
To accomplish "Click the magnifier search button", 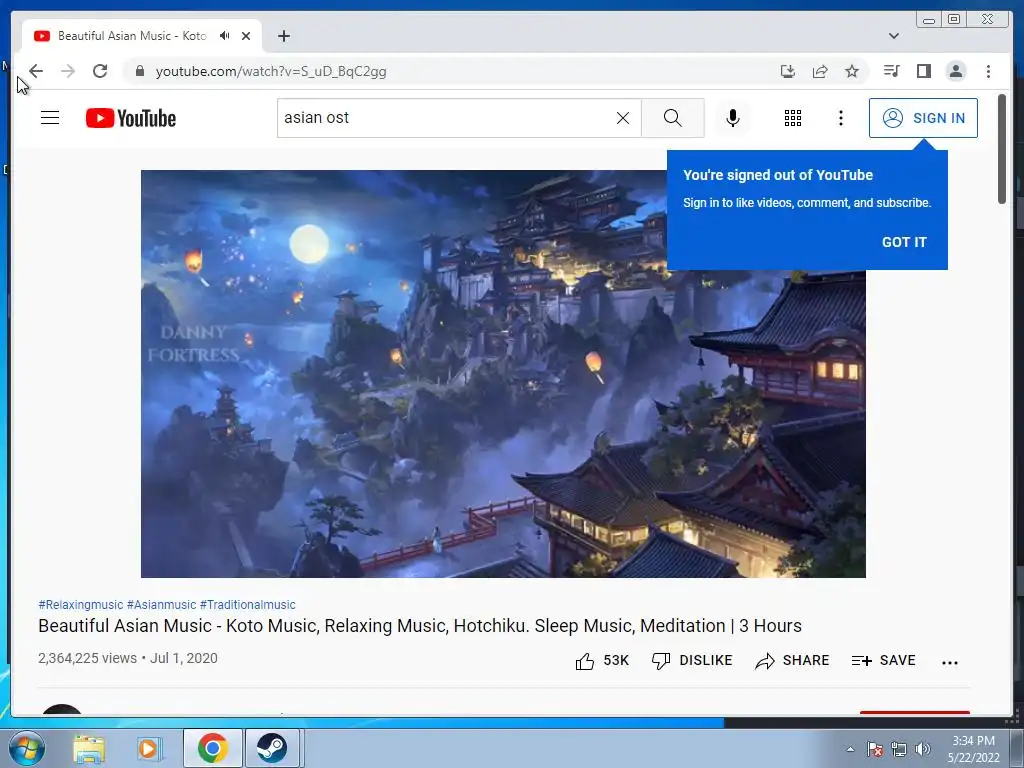I will click(x=673, y=118).
